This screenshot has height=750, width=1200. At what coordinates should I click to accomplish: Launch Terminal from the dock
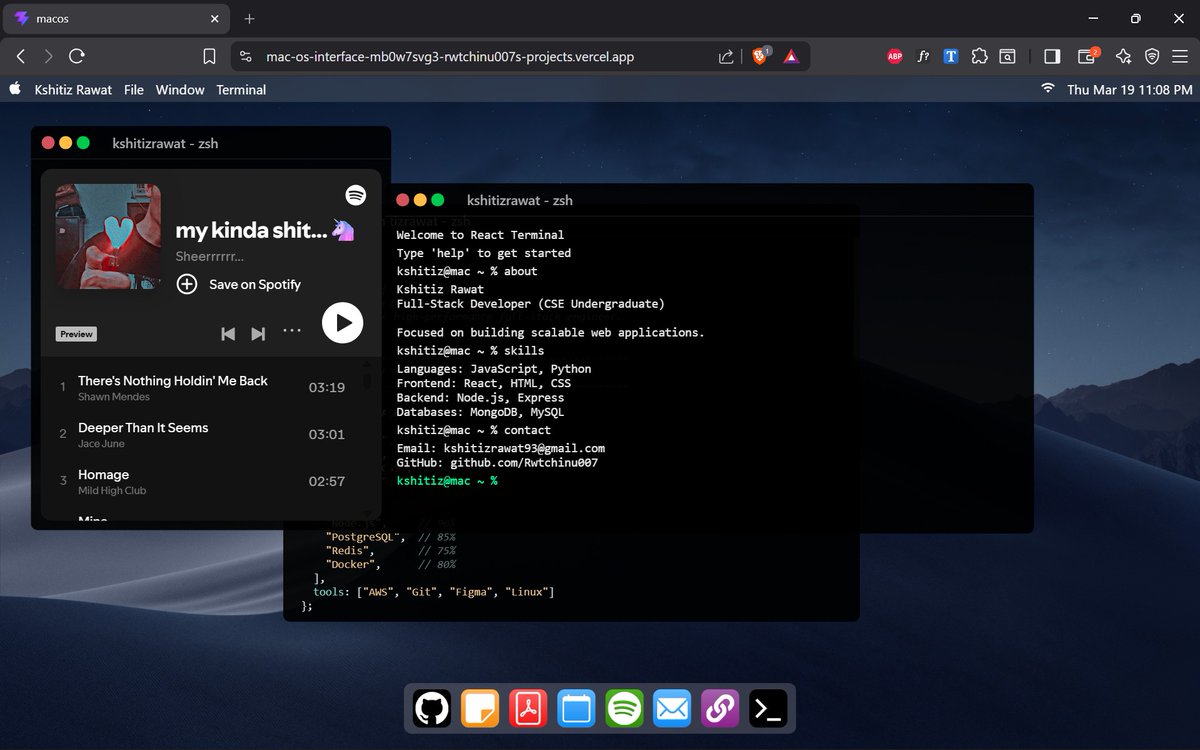click(x=769, y=709)
